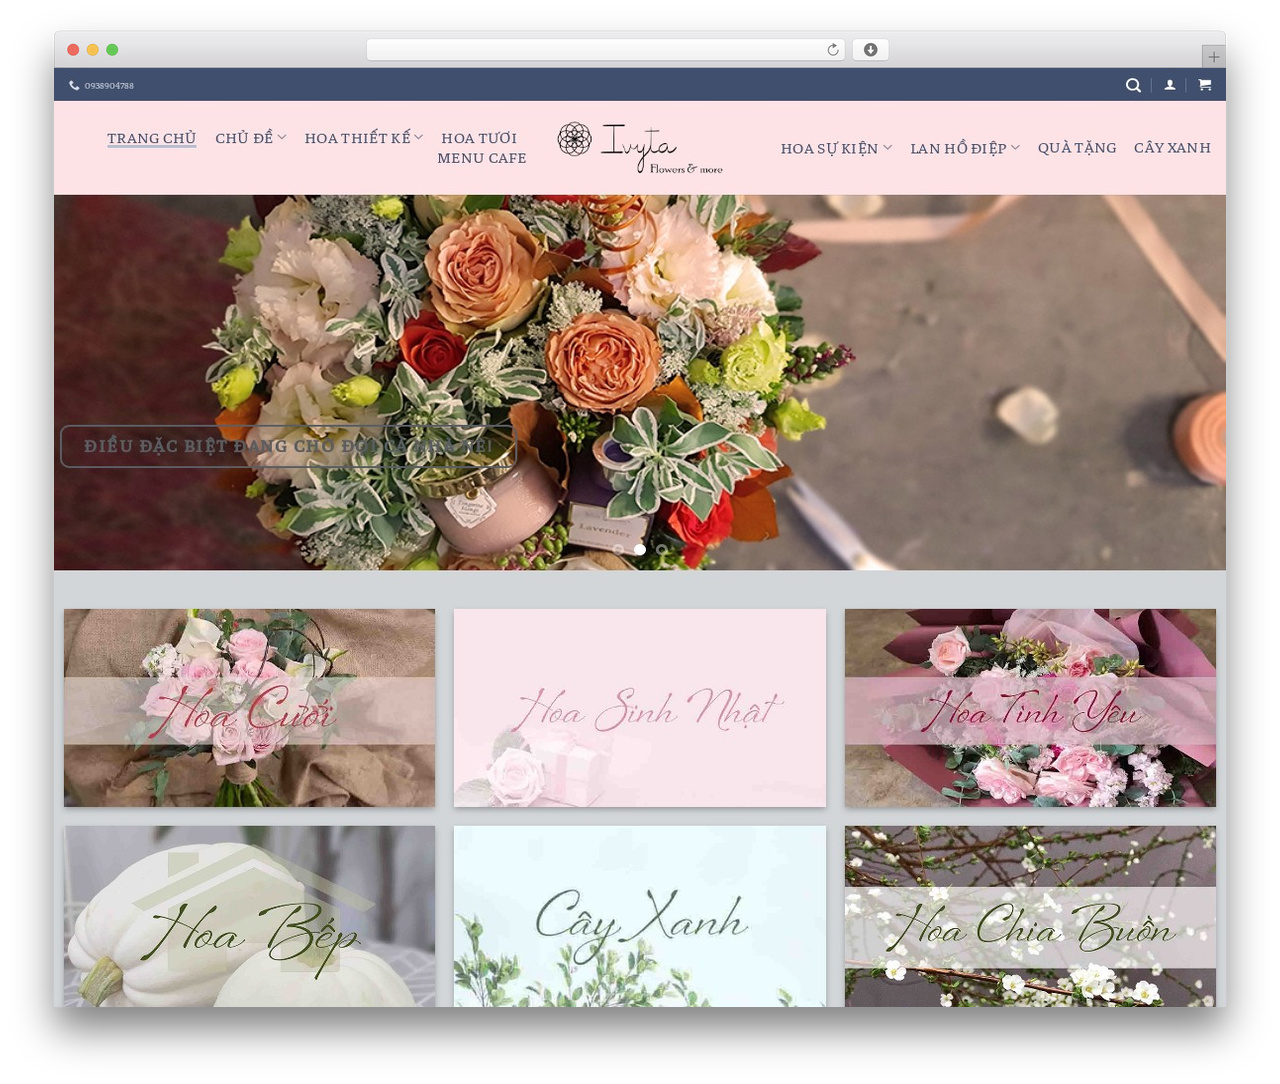Click the search magnifier icon
1280x1084 pixels.
(x=1133, y=85)
